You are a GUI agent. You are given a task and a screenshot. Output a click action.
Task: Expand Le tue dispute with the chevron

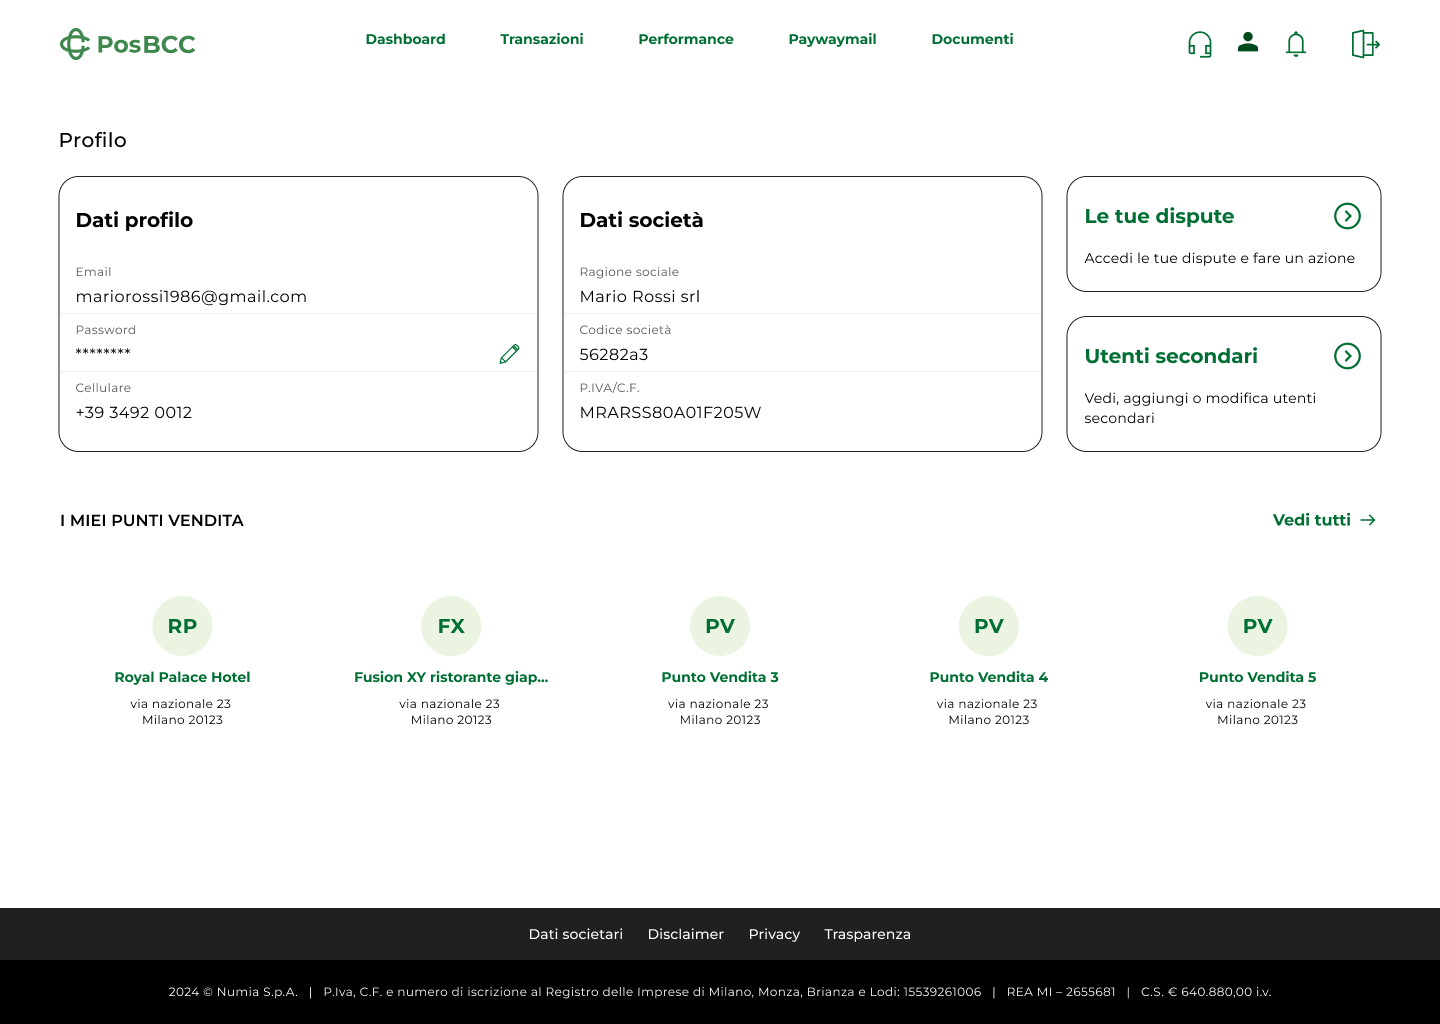click(1347, 216)
